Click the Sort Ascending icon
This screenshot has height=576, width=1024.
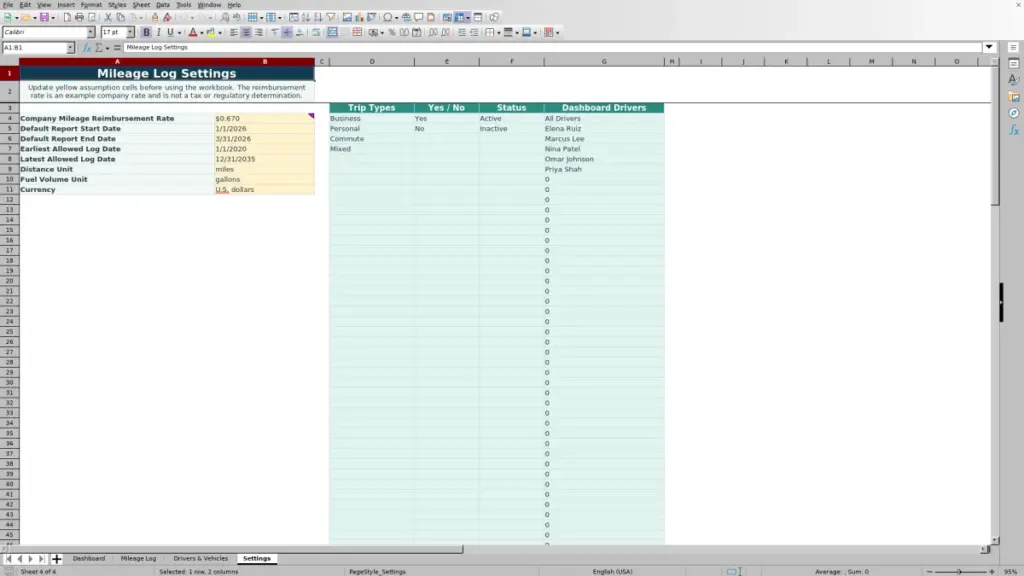tap(306, 18)
